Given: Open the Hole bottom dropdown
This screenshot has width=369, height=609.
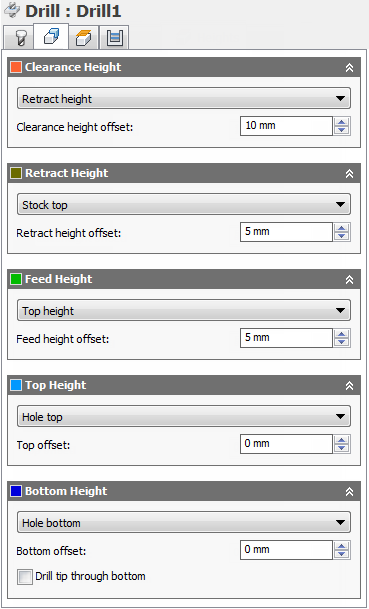Looking at the screenshot, I should 184,523.
